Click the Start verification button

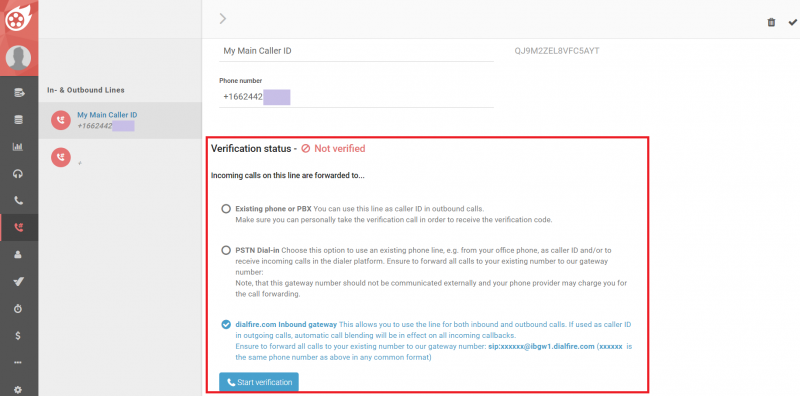(259, 382)
